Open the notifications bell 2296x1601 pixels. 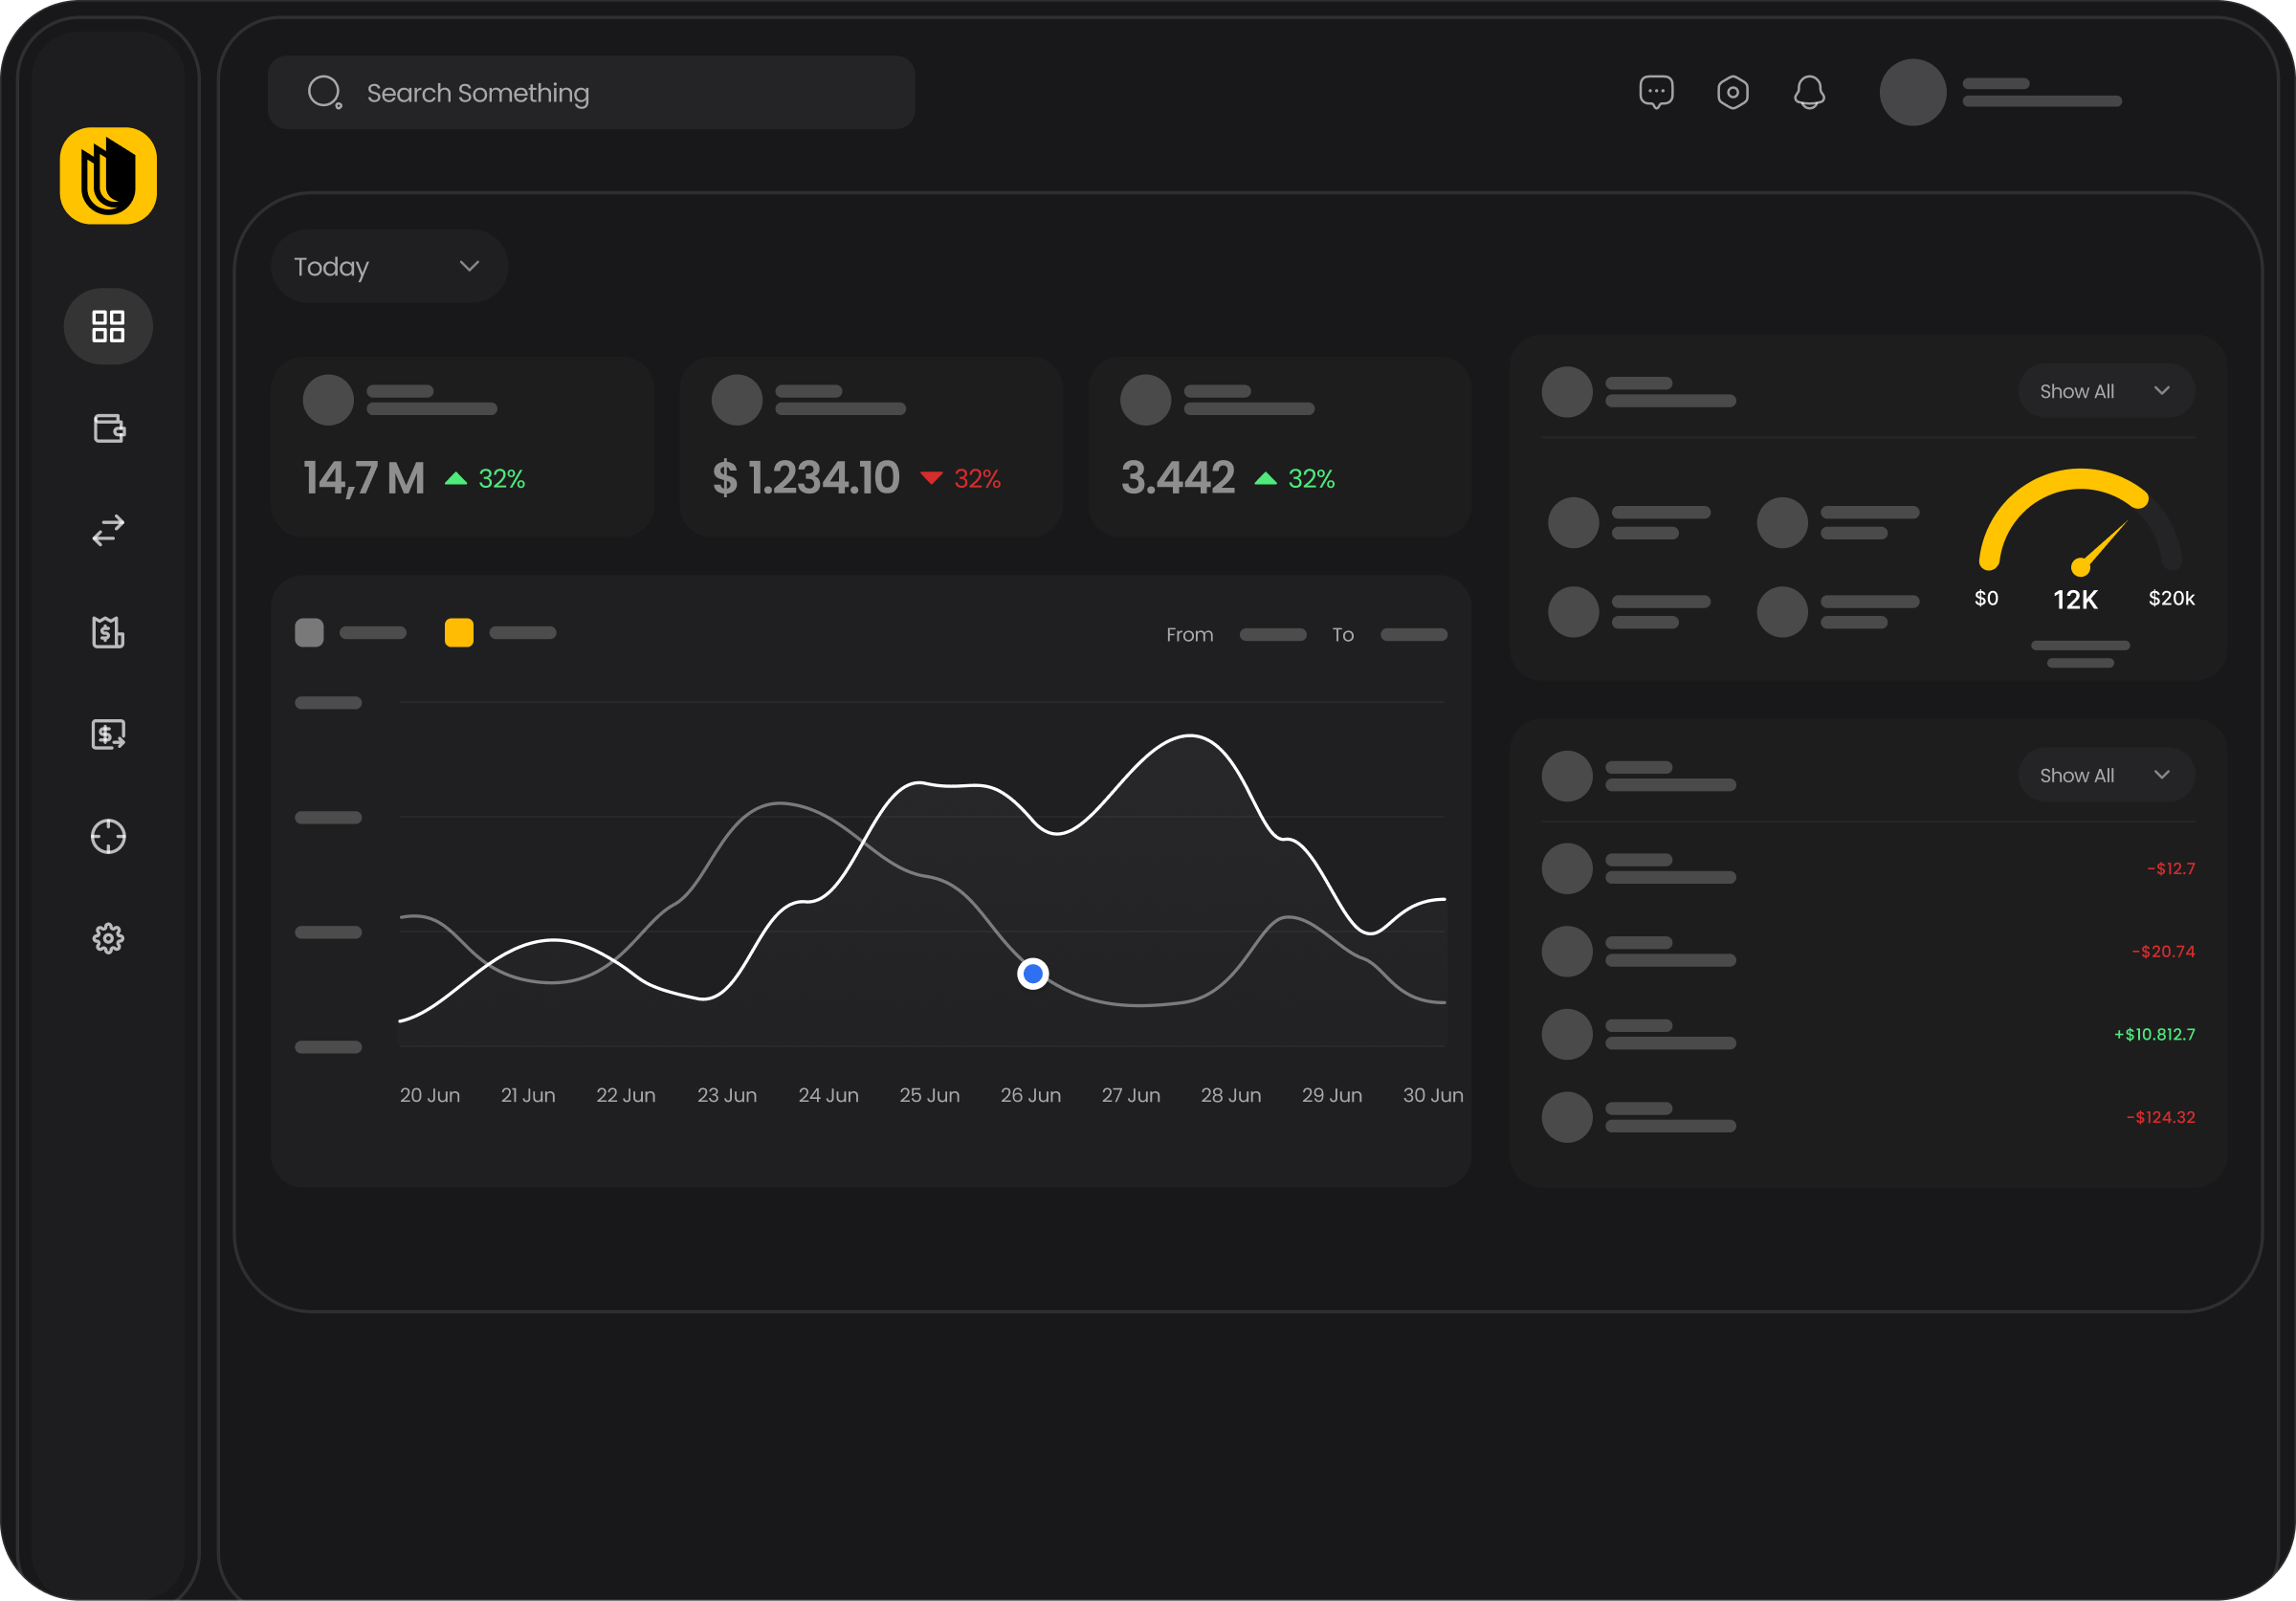pos(1809,92)
